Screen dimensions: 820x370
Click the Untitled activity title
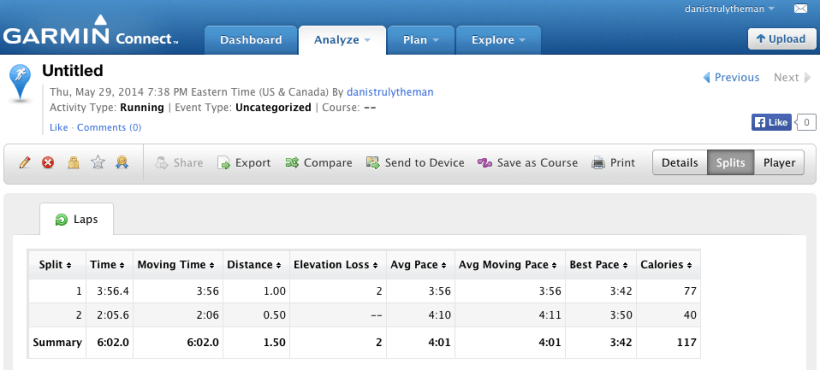(x=73, y=70)
